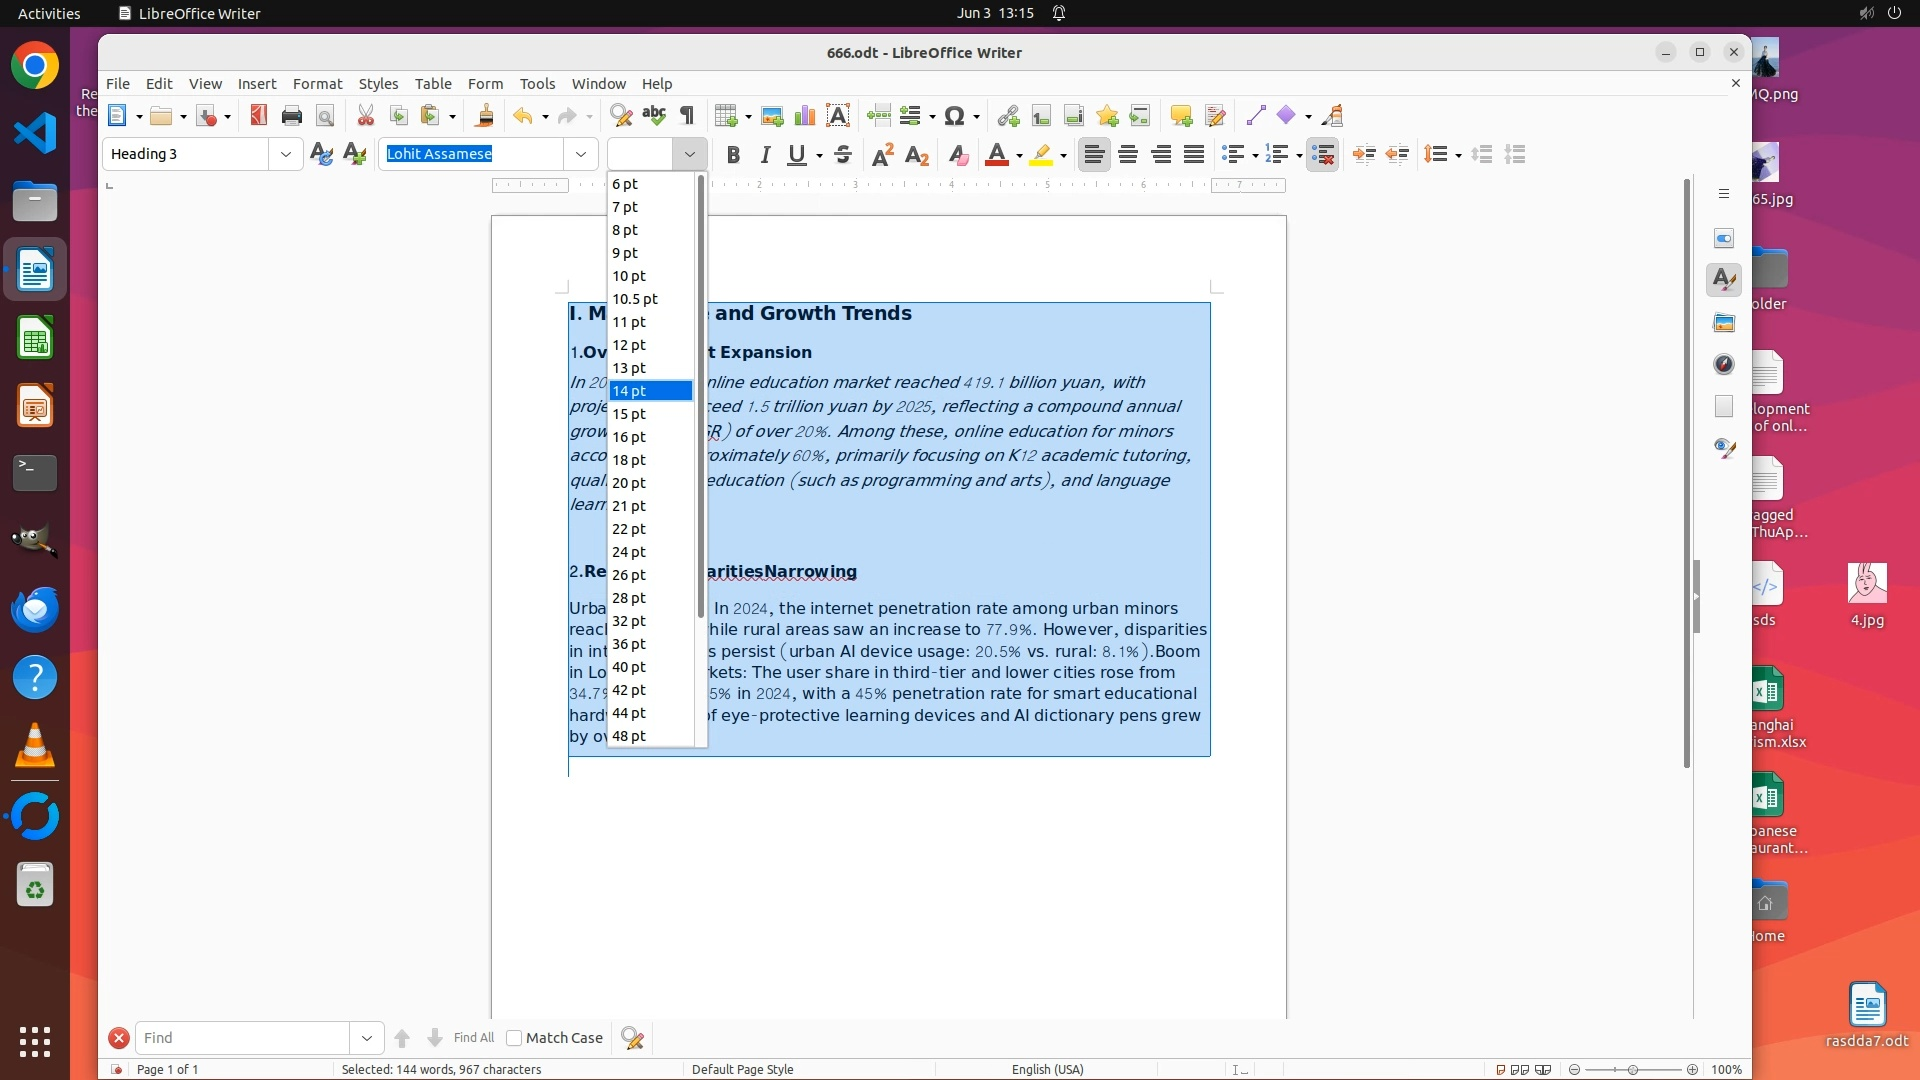Toggle Justified alignment button

tap(1194, 154)
